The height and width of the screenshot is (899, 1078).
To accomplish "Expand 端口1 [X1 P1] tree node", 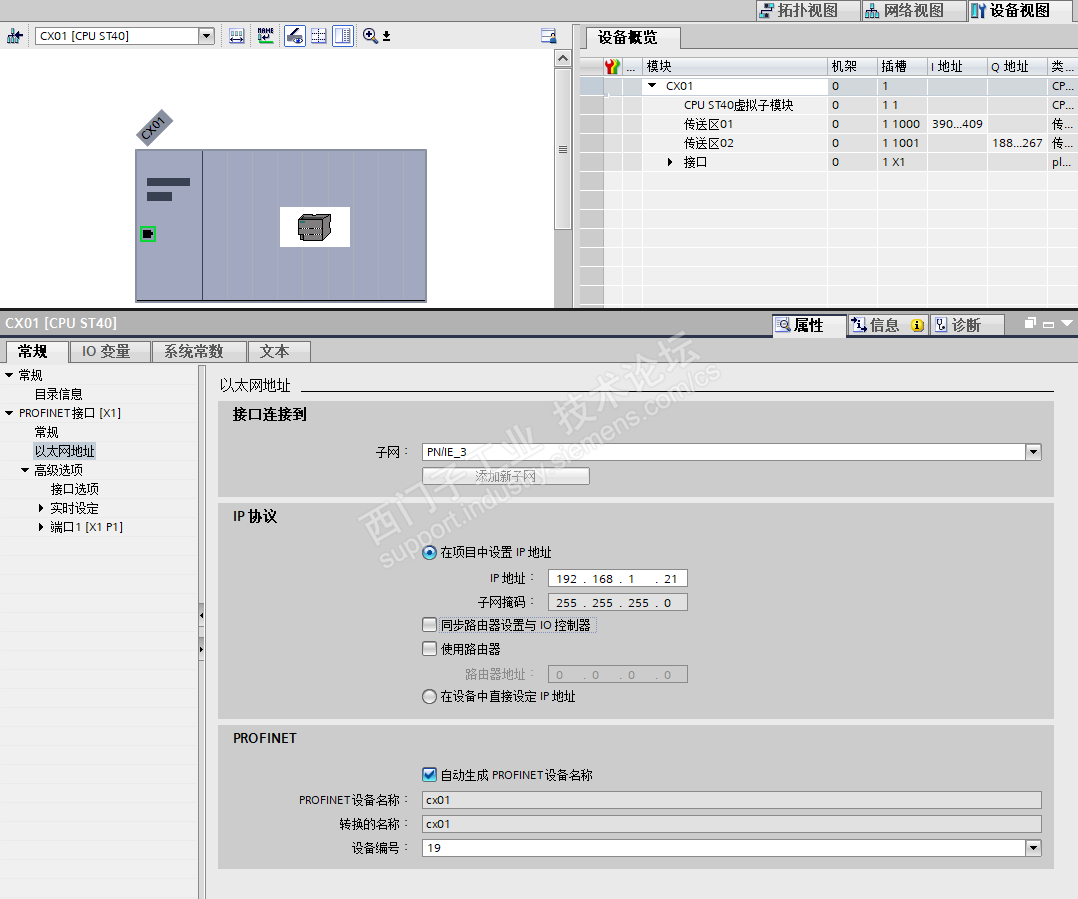I will 41,526.
